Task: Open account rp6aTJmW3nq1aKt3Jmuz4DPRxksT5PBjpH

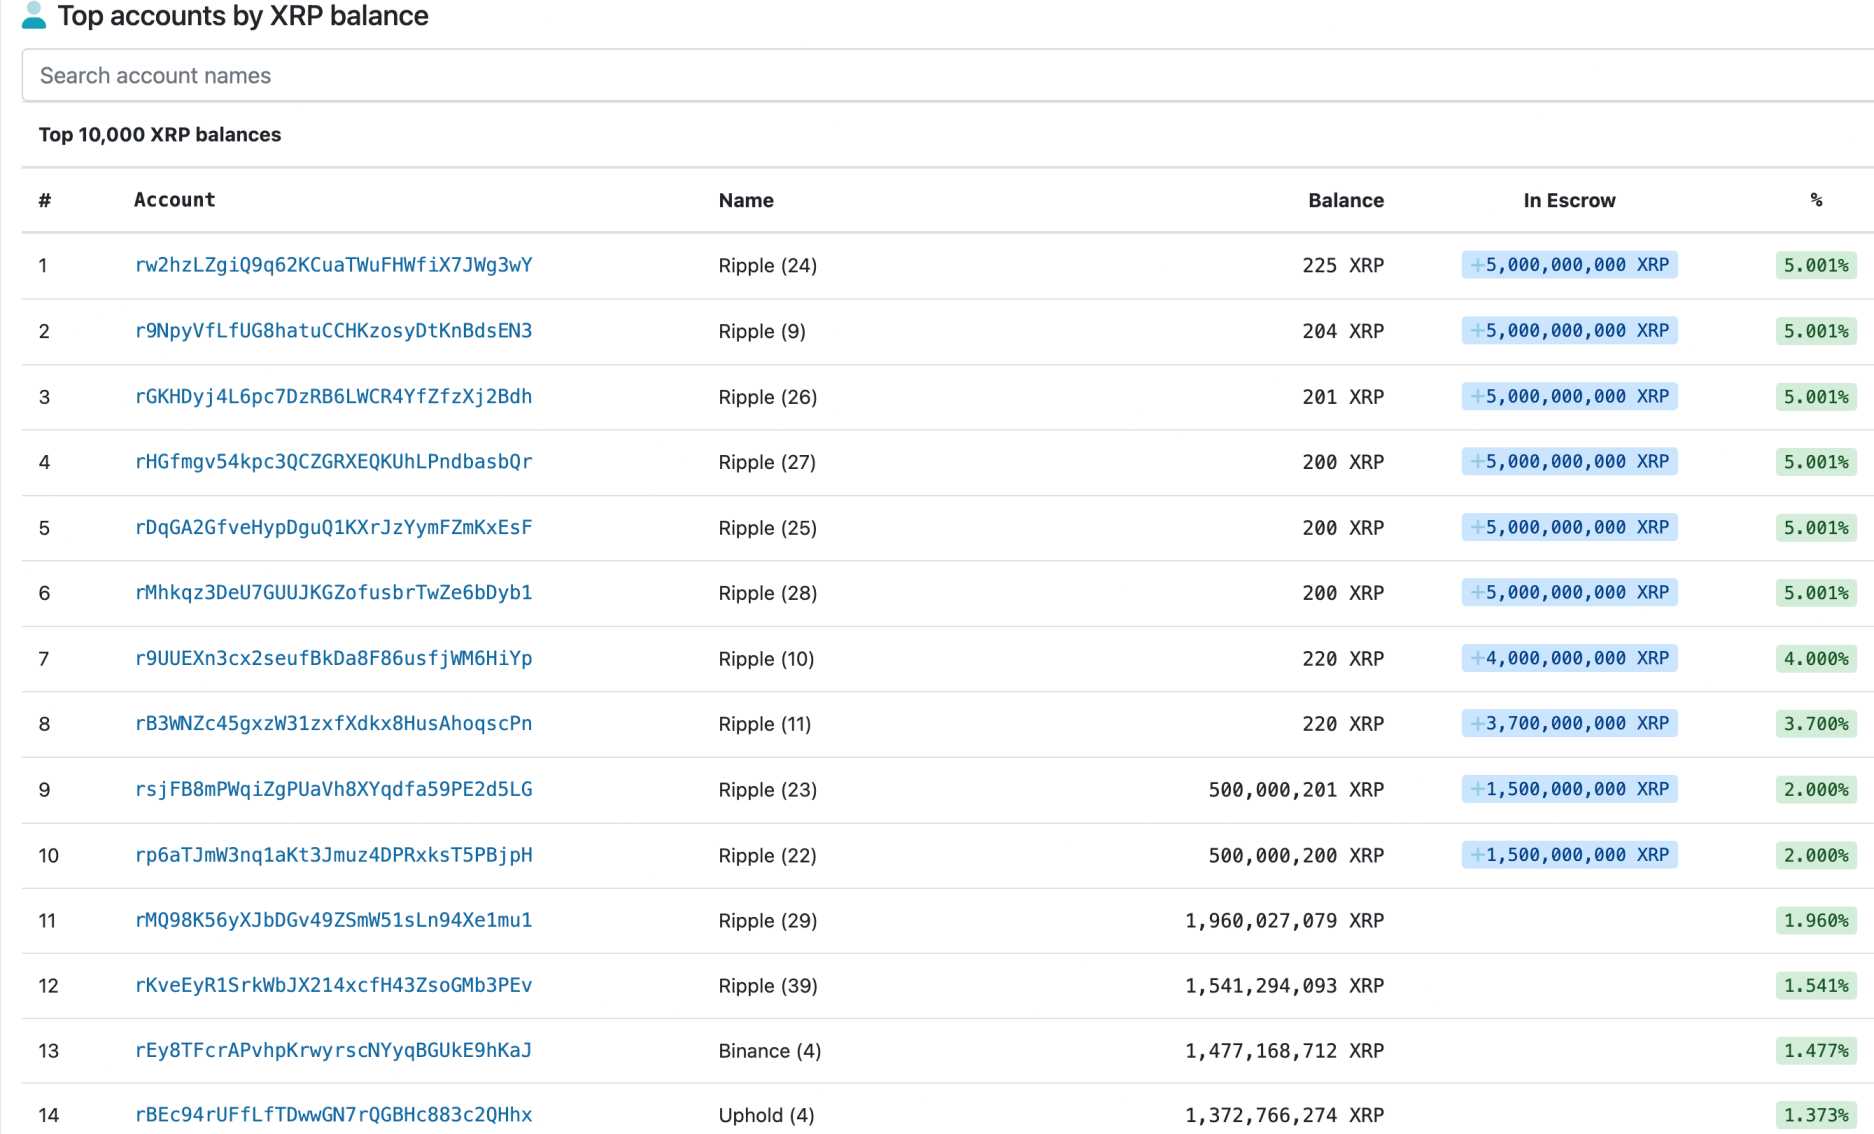Action: click(333, 856)
